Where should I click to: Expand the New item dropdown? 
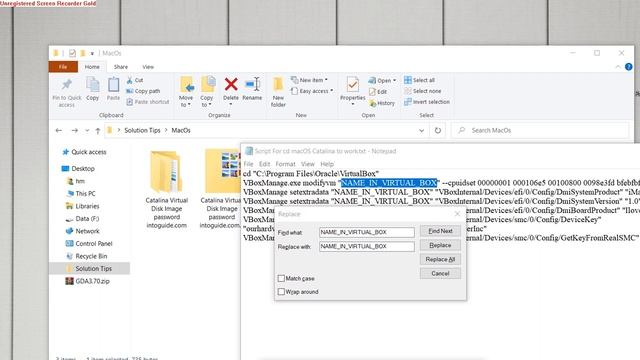click(x=326, y=80)
